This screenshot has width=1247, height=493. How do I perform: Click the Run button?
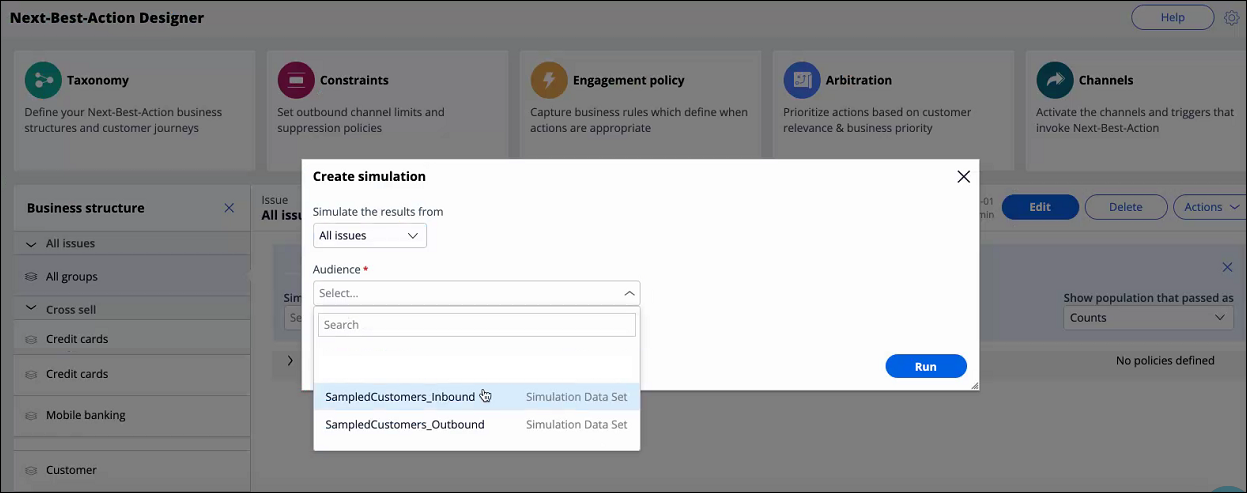click(x=925, y=366)
